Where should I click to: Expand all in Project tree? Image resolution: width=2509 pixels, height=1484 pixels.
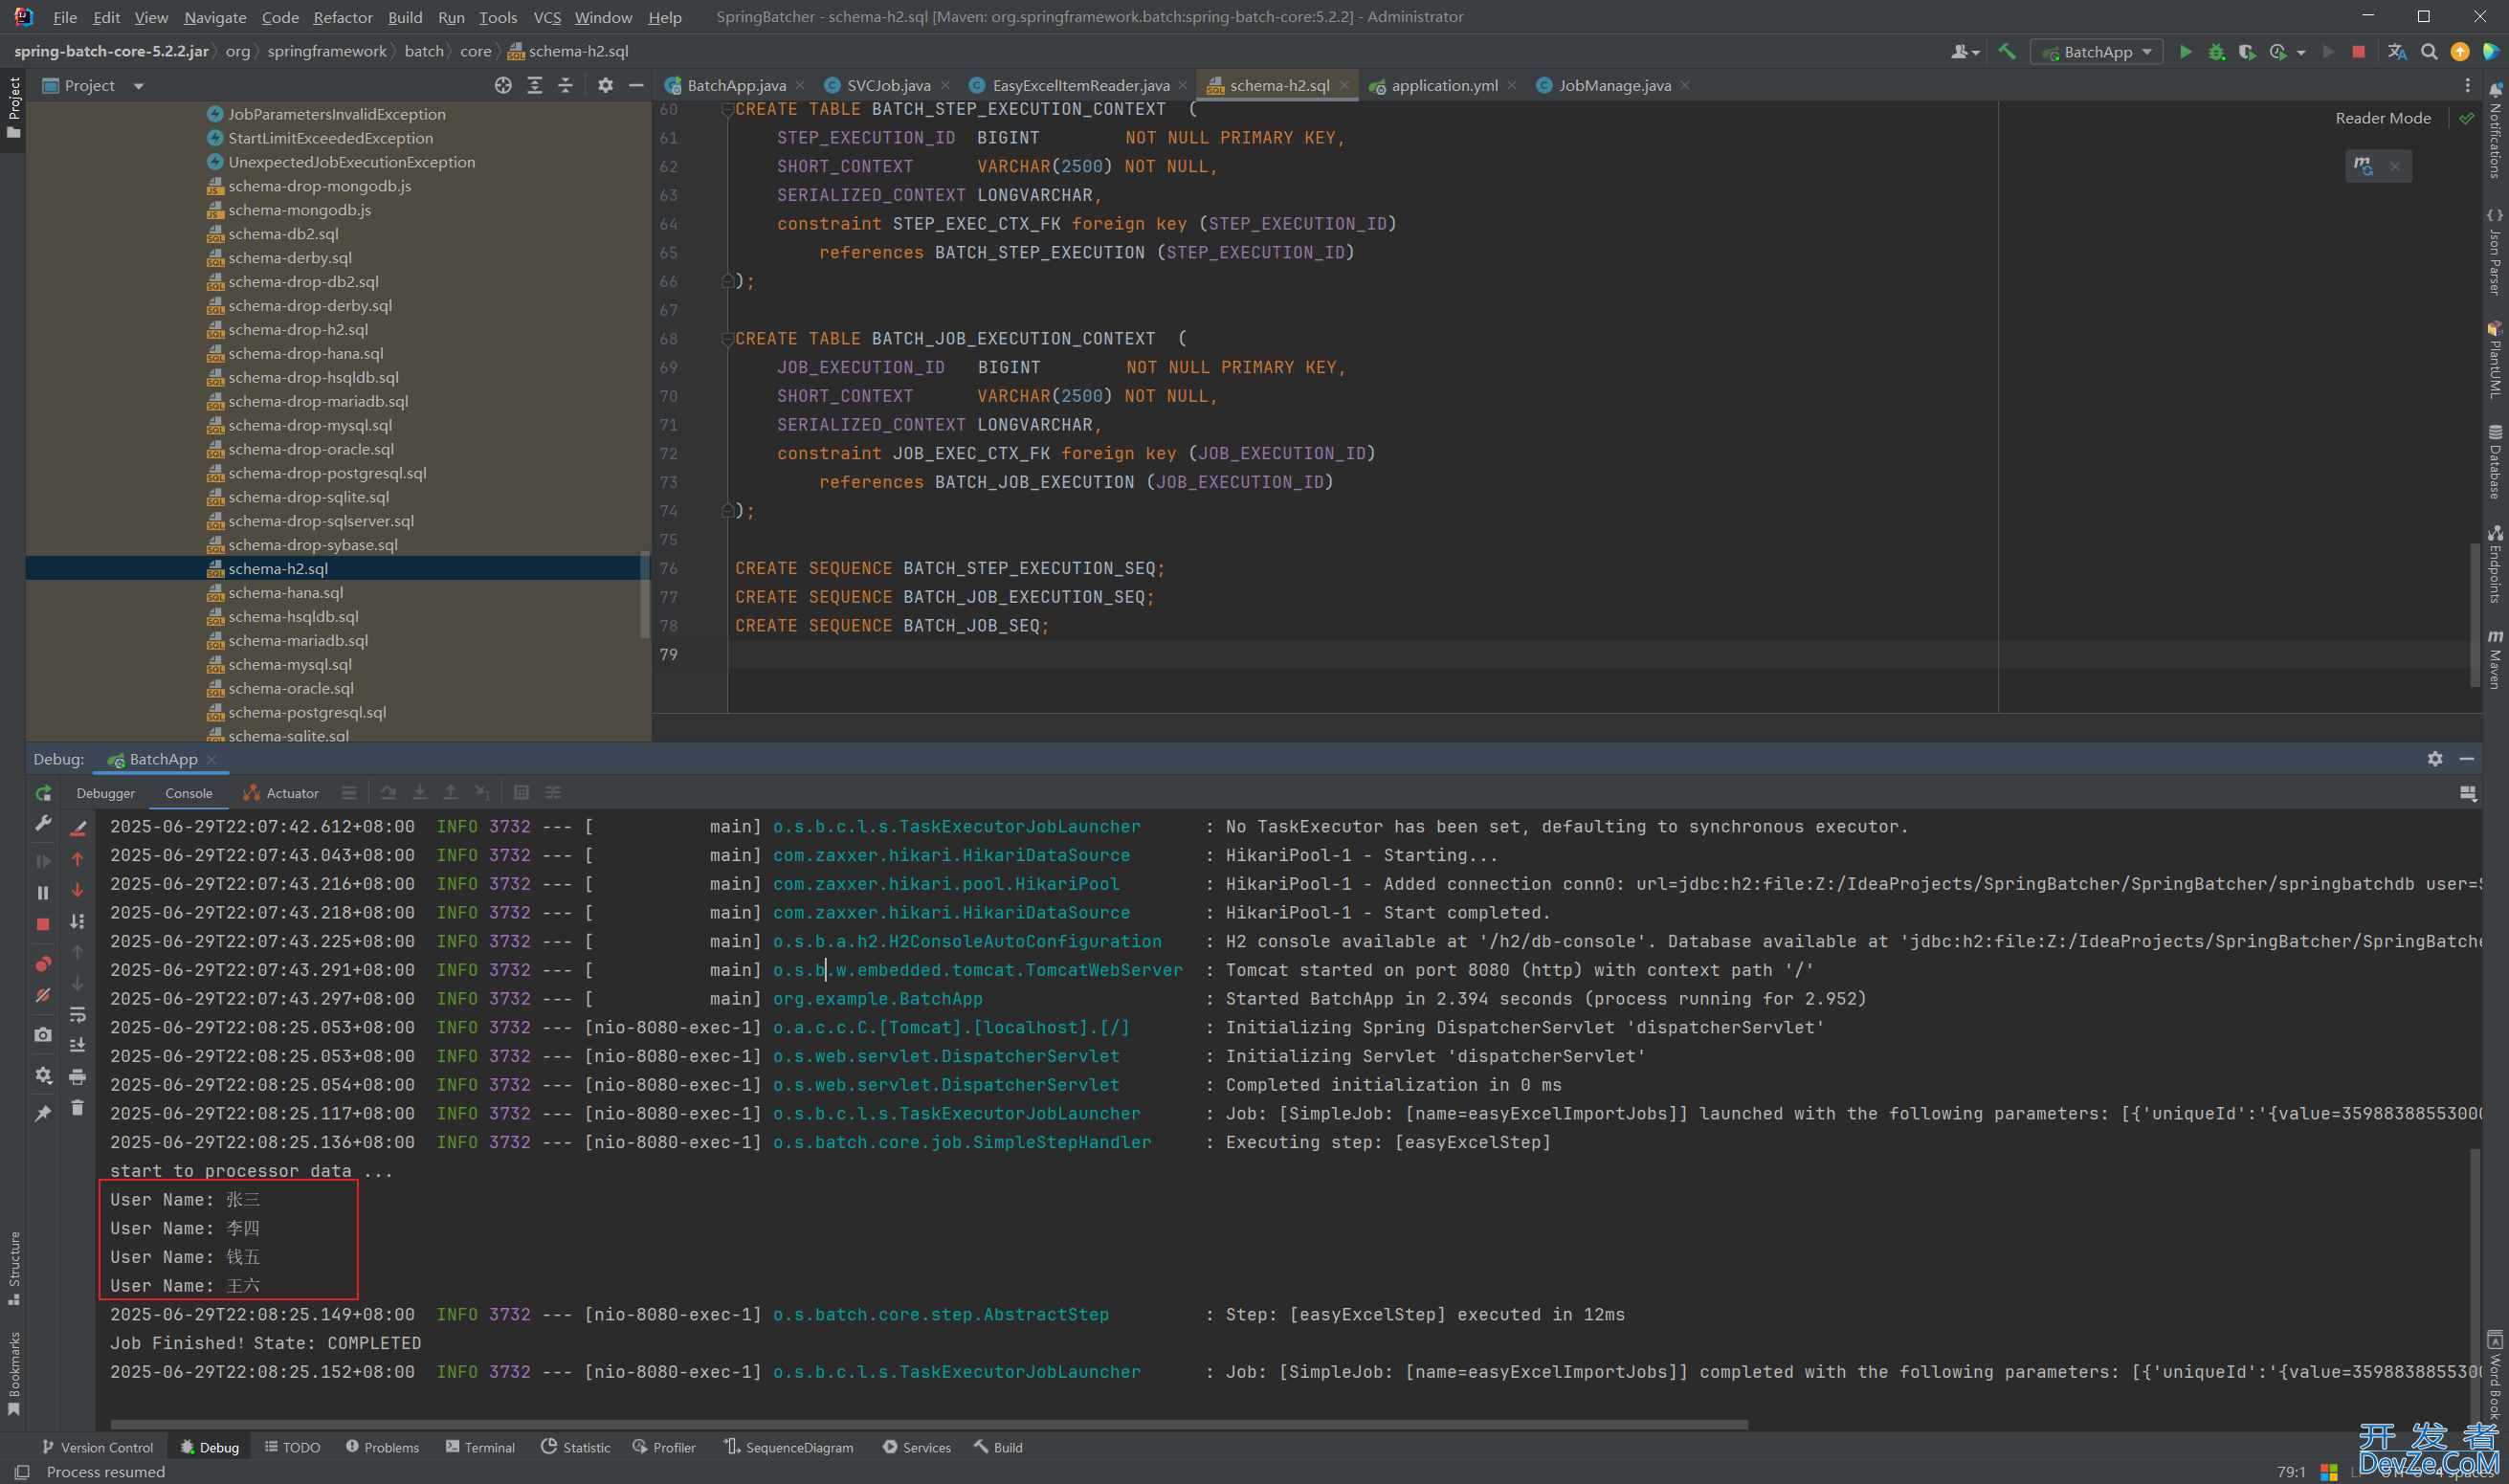point(535,86)
